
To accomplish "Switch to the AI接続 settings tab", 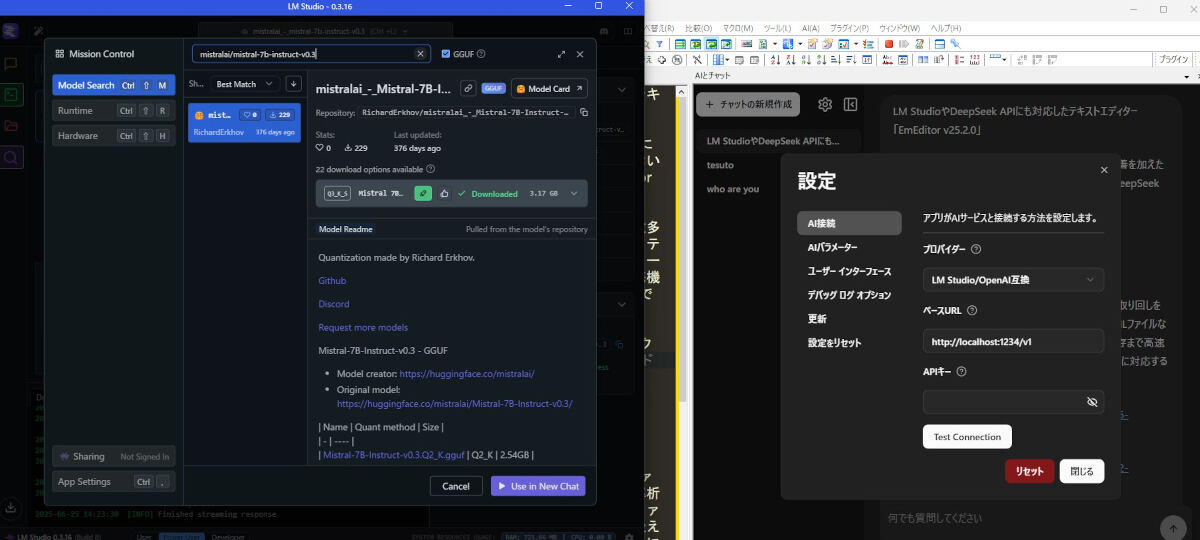I will (849, 223).
